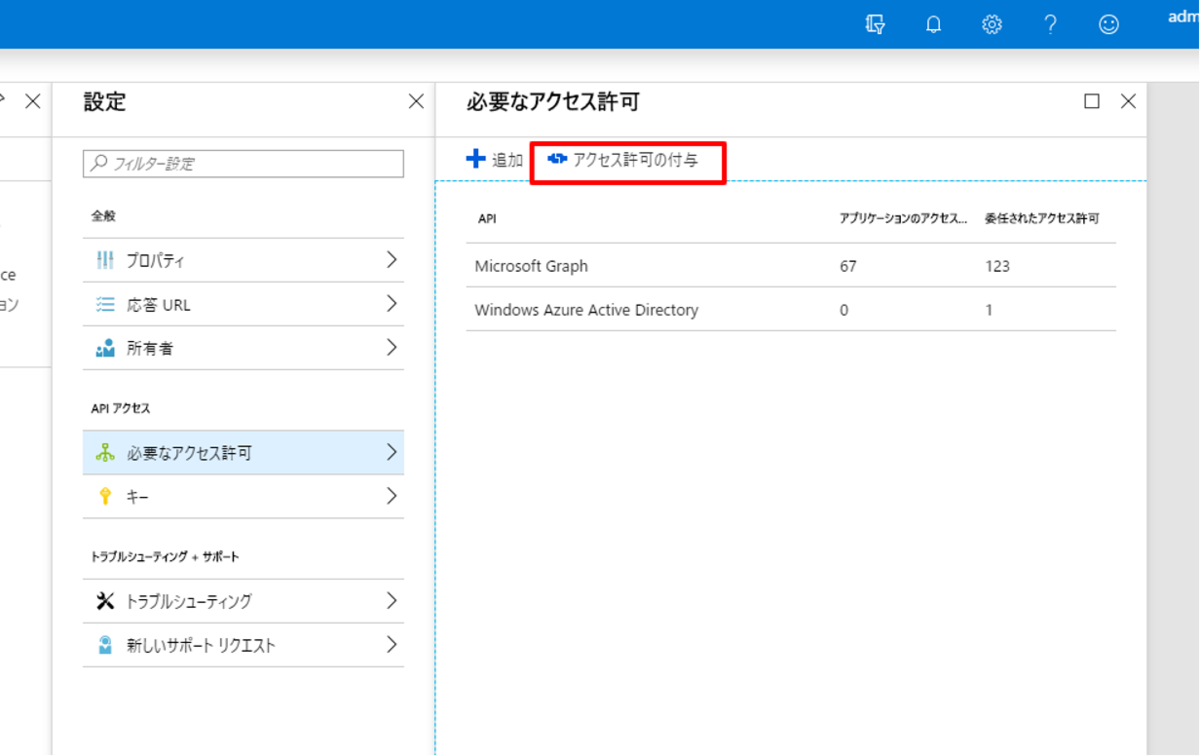The width and height of the screenshot is (1200, 756).
Task: Open the キー settings item
Action: click(243, 497)
